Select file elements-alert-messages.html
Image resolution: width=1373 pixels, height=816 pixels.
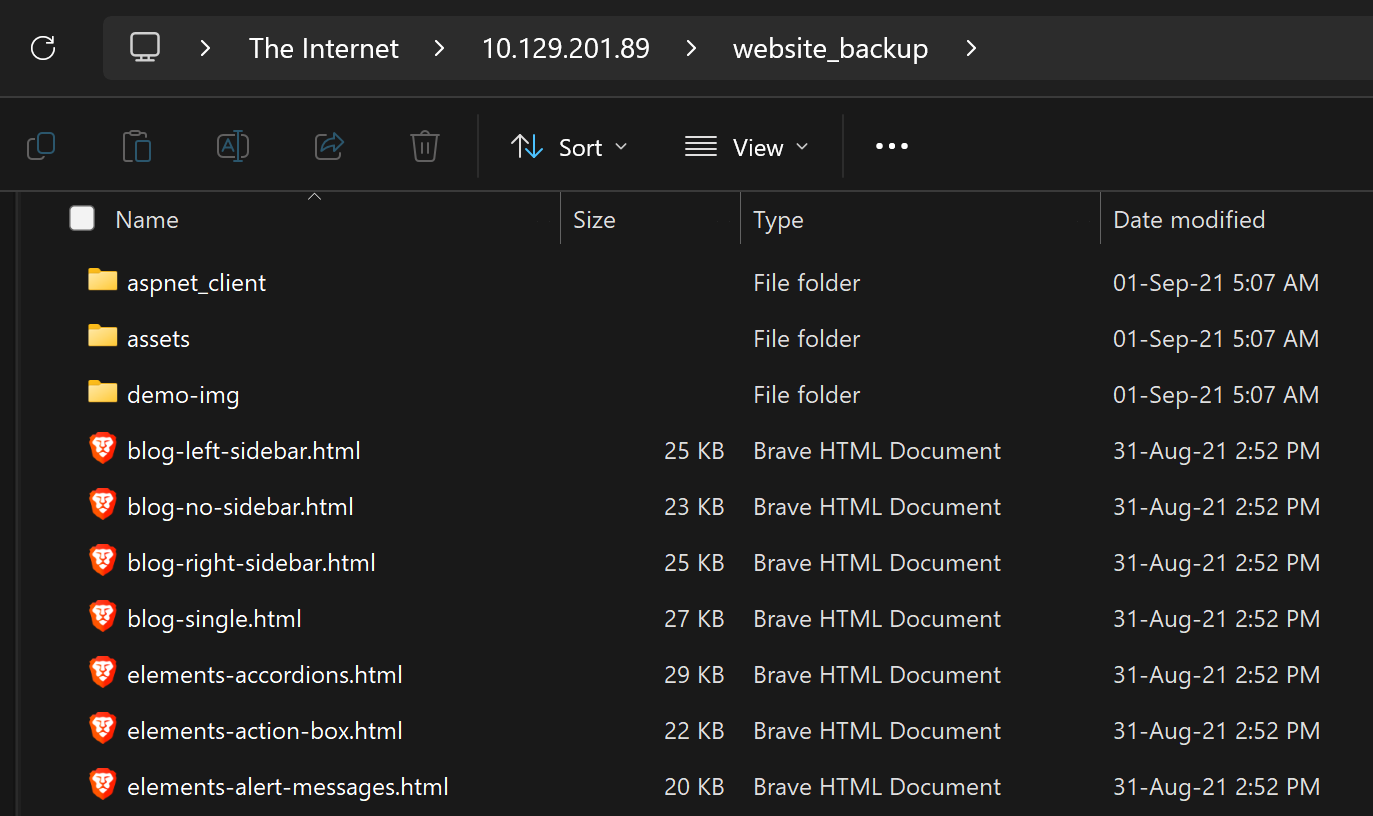pyautogui.click(x=288, y=787)
